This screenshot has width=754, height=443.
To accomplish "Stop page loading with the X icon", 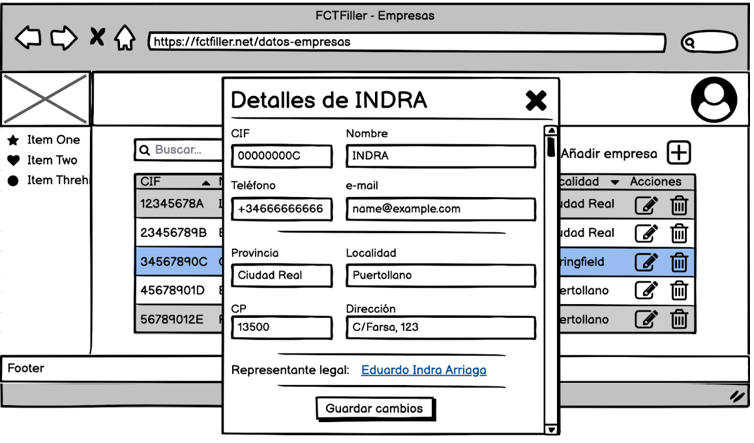I will click(x=98, y=37).
